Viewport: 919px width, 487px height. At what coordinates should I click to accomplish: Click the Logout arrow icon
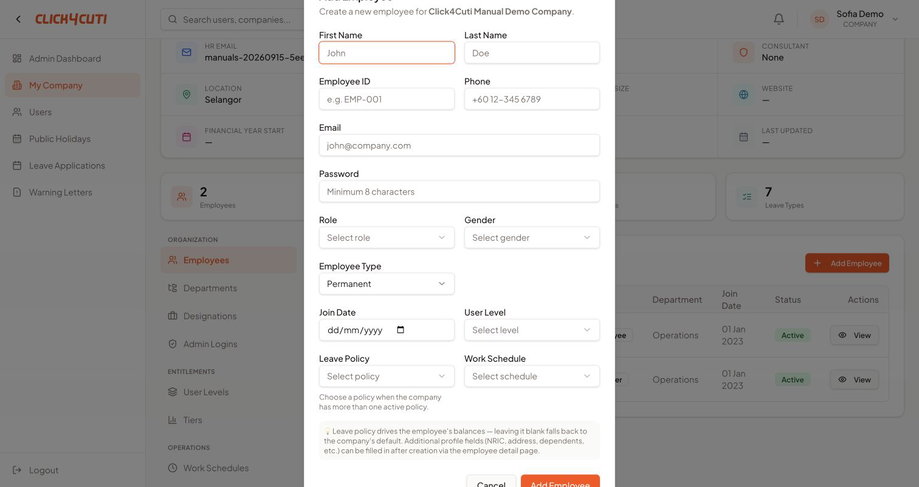click(17, 470)
